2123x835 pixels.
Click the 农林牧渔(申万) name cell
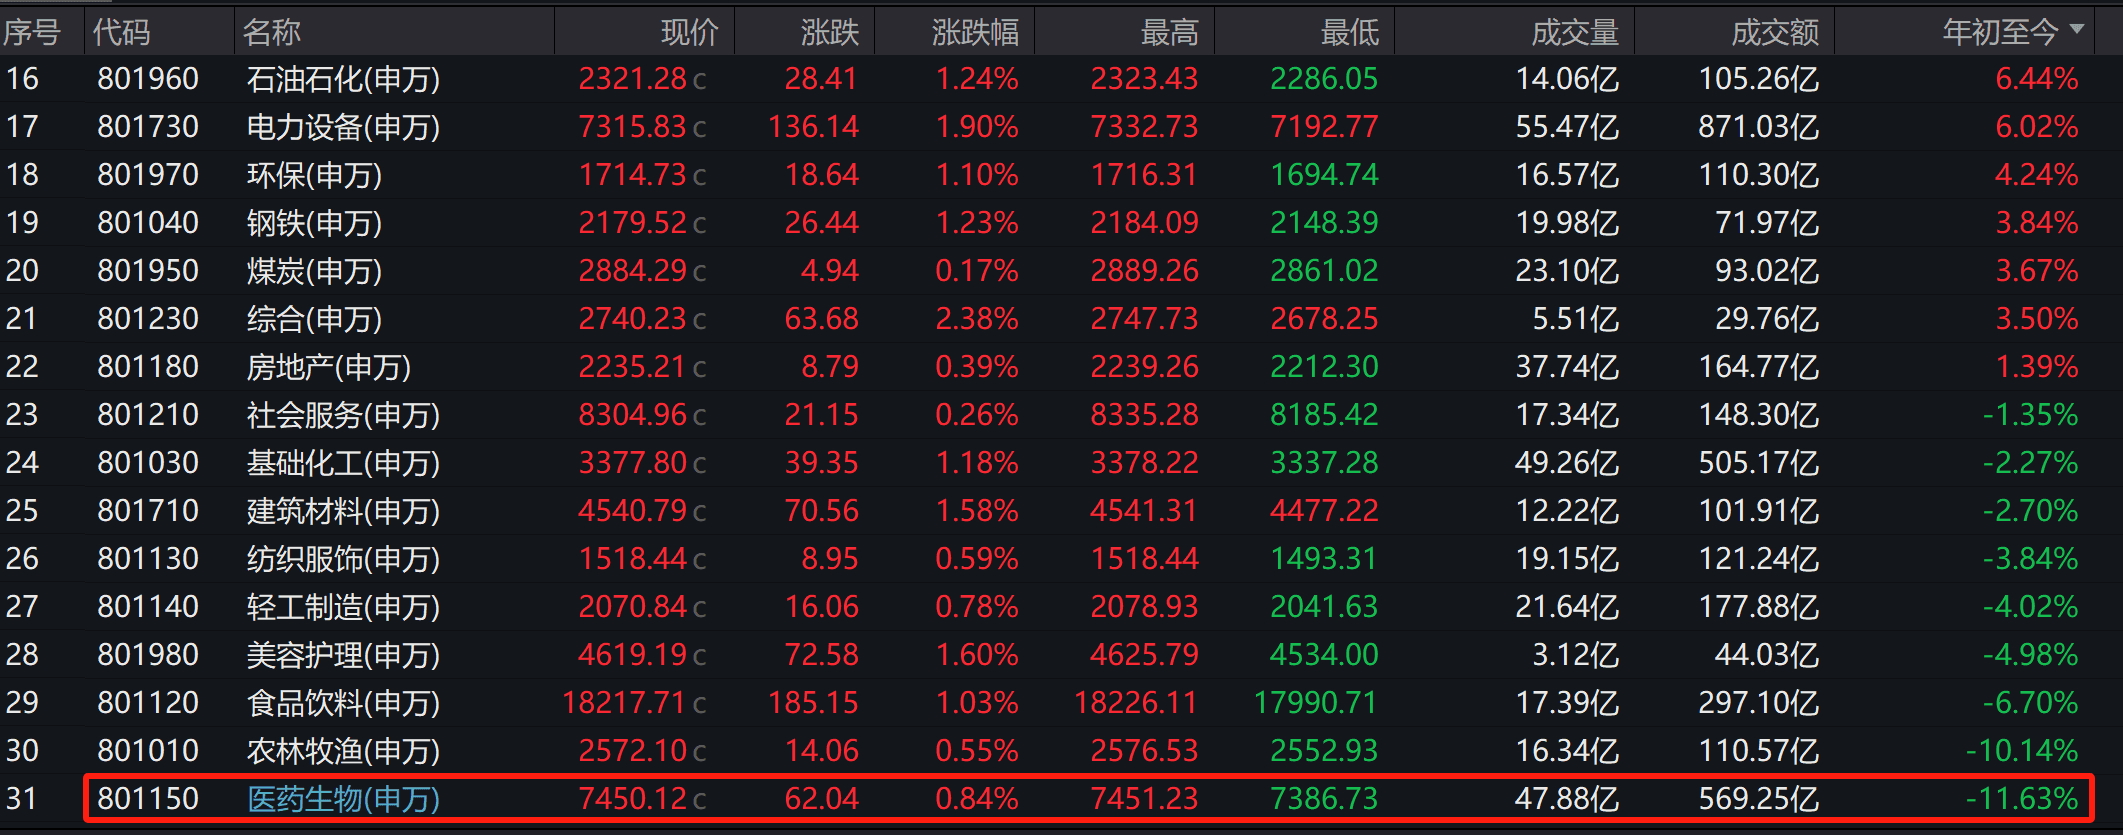coord(343,751)
